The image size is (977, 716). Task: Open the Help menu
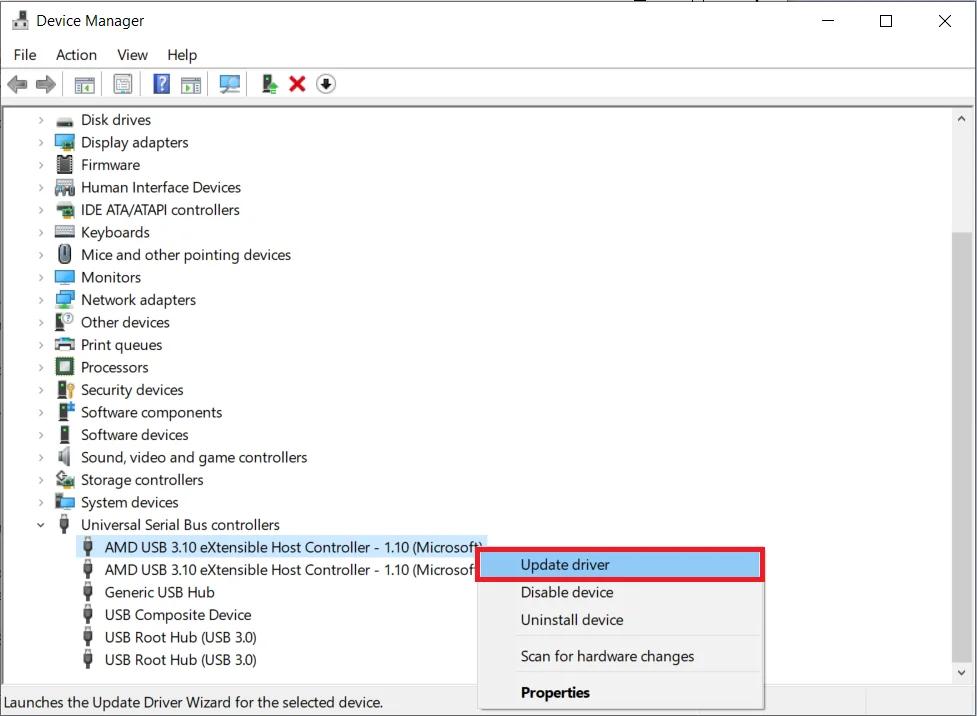(182, 55)
